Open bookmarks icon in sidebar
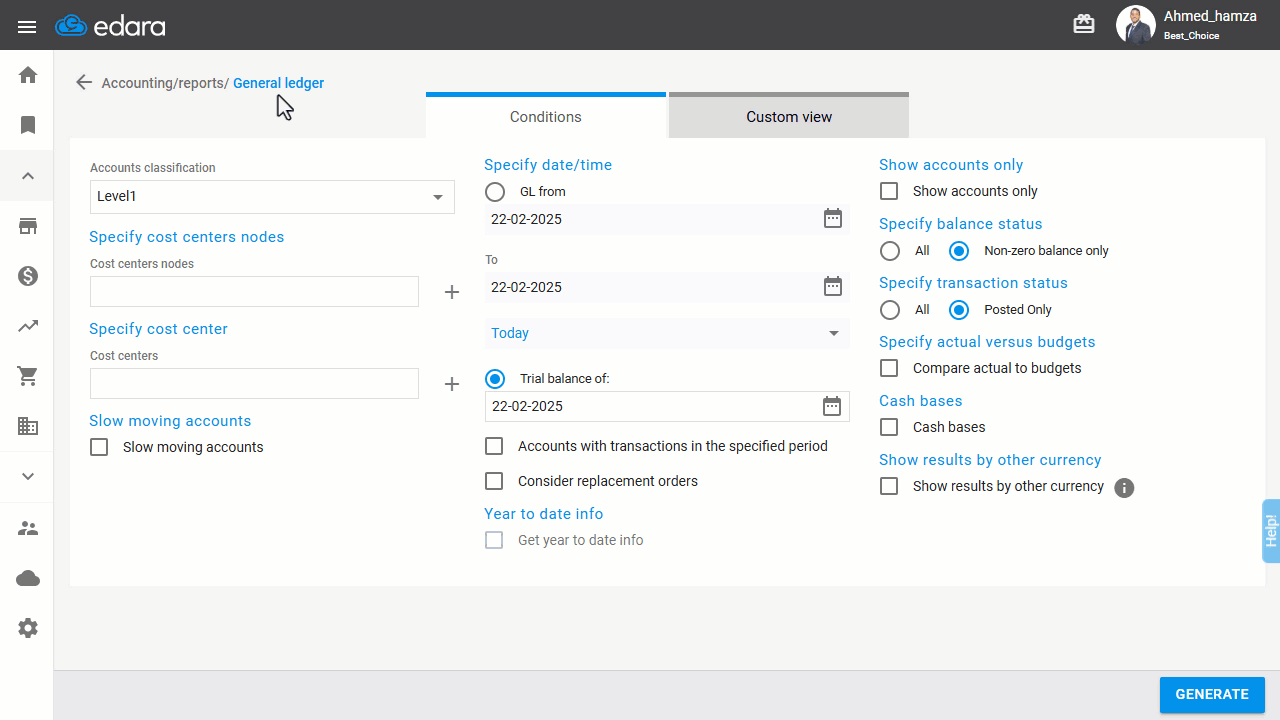Image resolution: width=1280 pixels, height=720 pixels. coord(28,125)
